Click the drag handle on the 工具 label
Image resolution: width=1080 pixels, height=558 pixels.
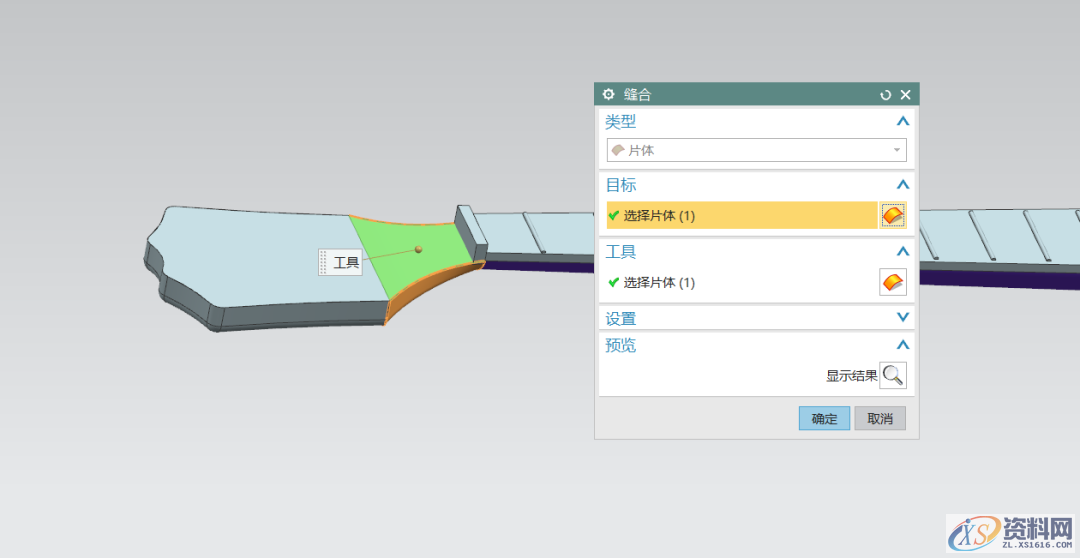coord(324,262)
